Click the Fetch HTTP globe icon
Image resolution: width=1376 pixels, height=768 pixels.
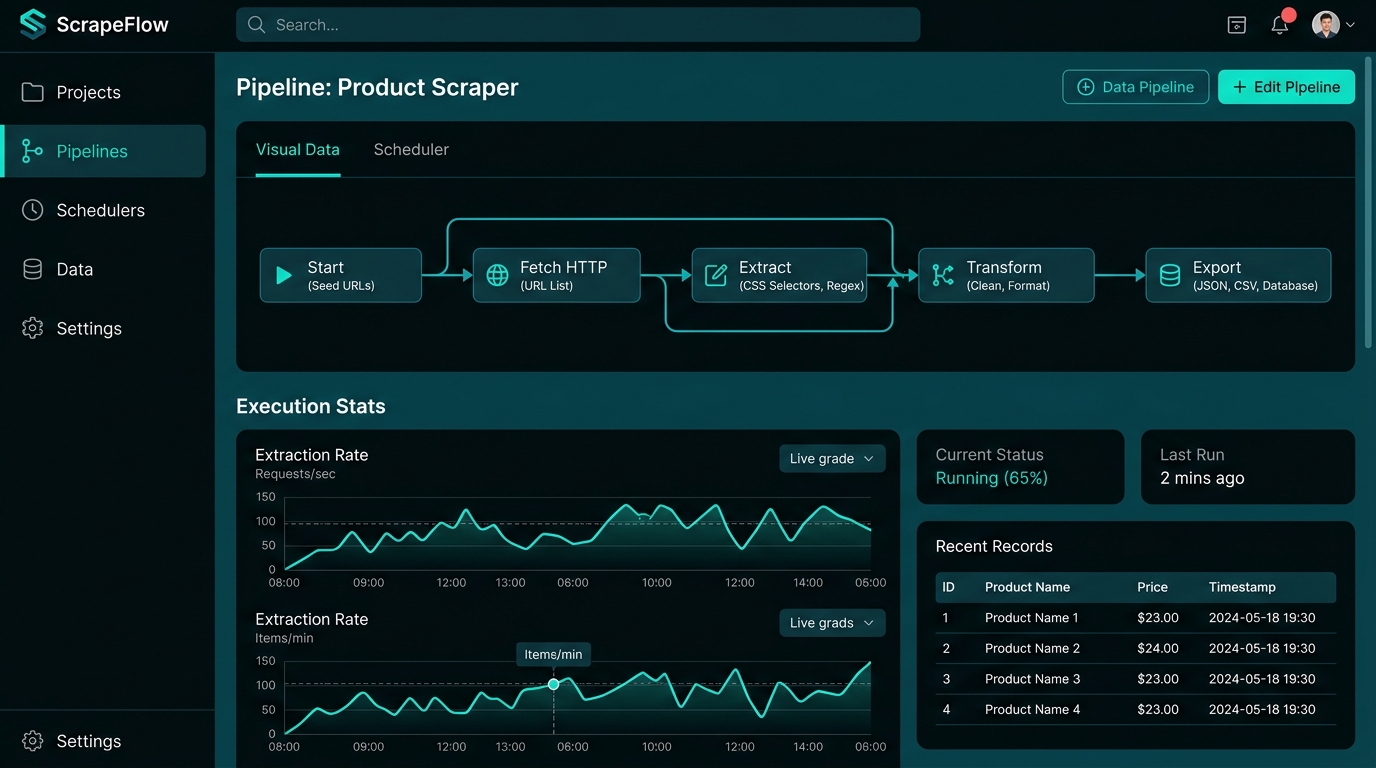(497, 275)
